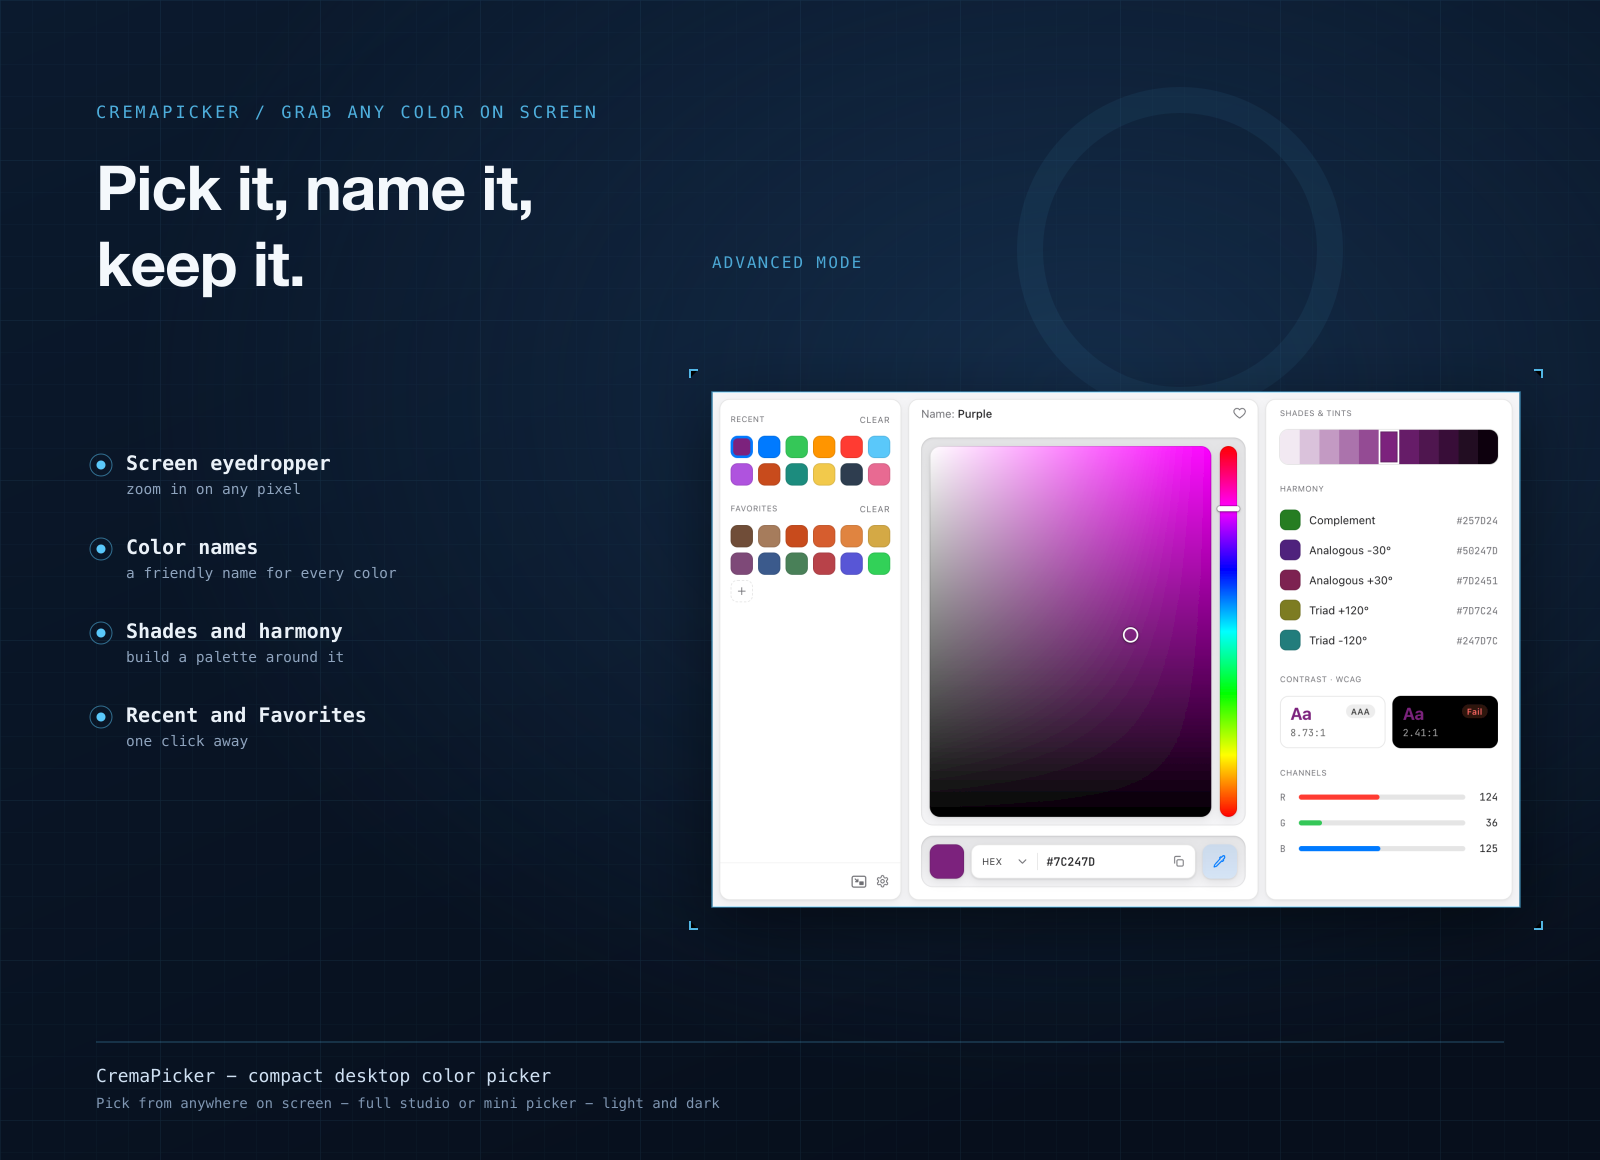Click the black contrast card with Fail badge
The height and width of the screenshot is (1160, 1600).
tap(1445, 722)
